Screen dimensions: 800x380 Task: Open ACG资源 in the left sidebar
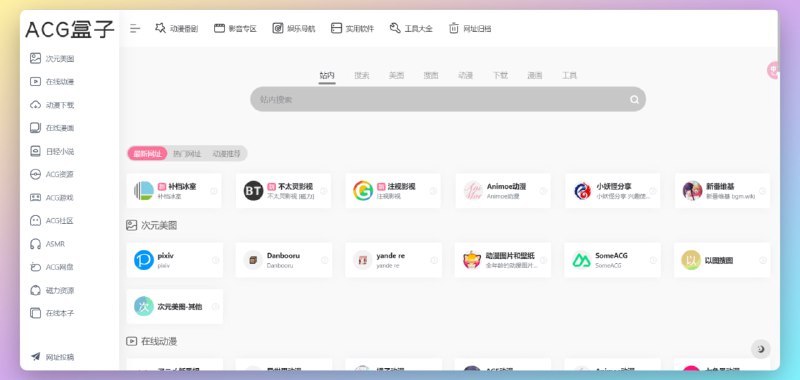(52, 174)
